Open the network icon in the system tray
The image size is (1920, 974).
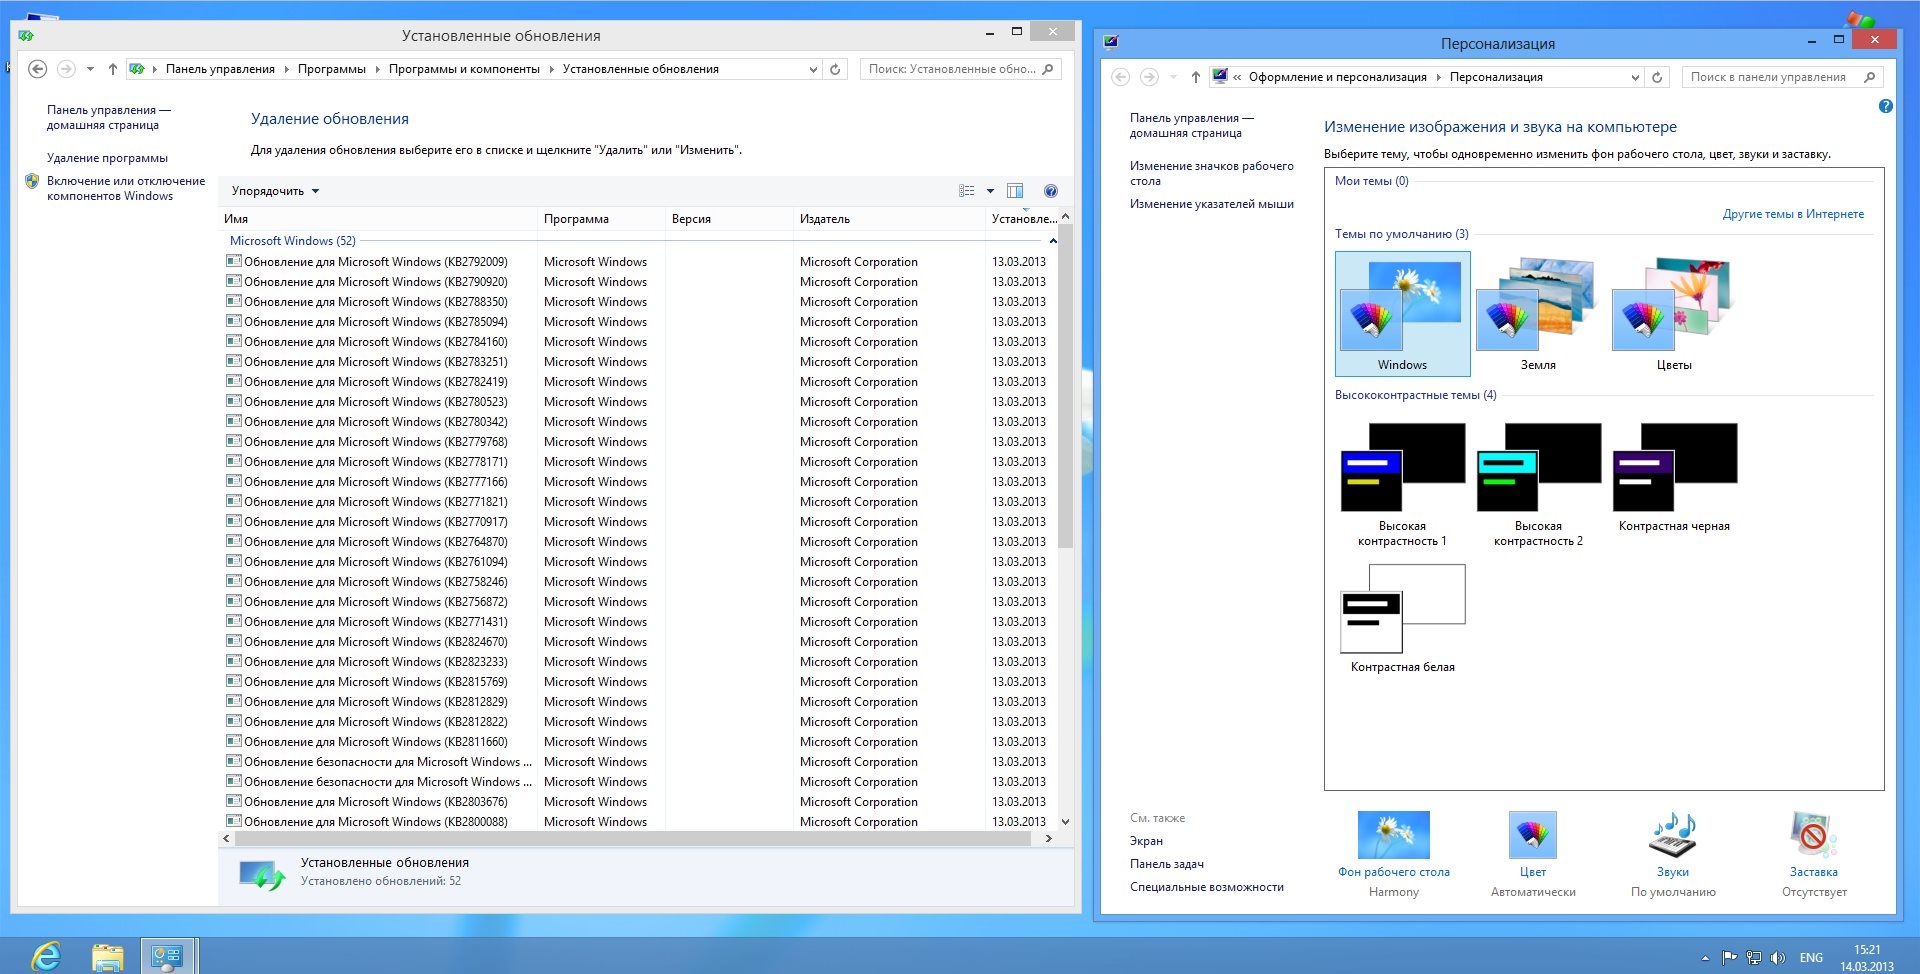[1754, 958]
